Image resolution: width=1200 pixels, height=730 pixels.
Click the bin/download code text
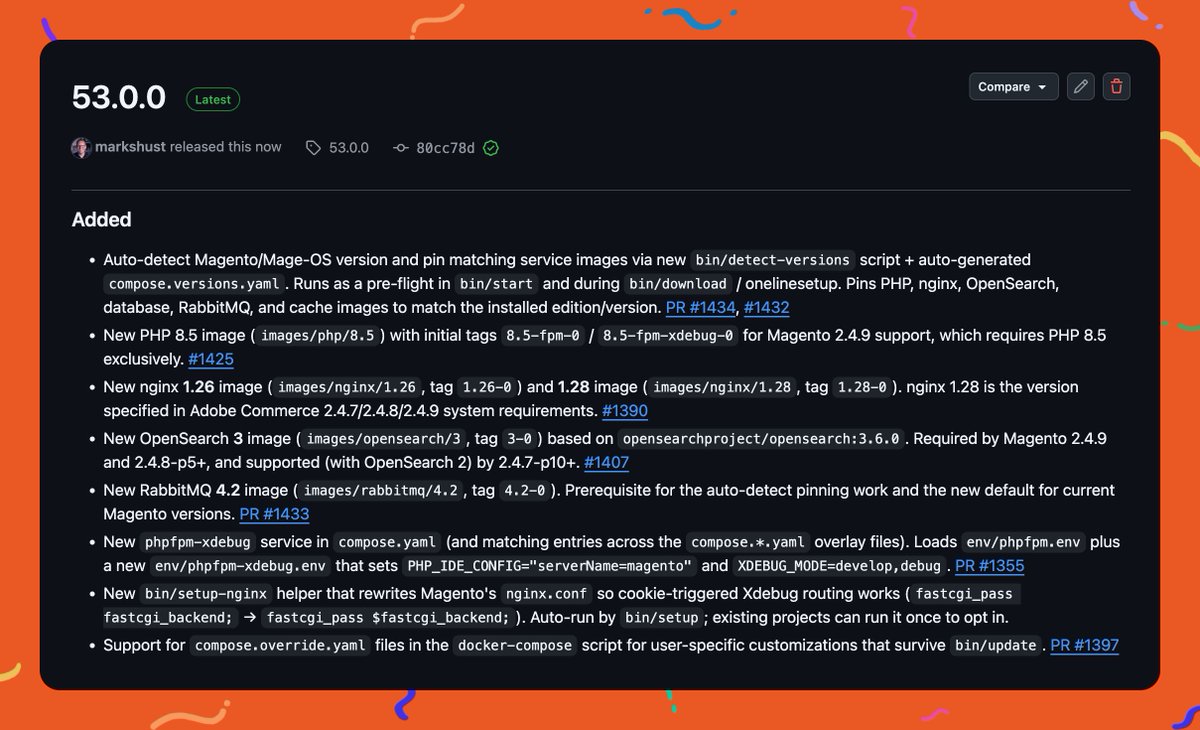(x=678, y=284)
